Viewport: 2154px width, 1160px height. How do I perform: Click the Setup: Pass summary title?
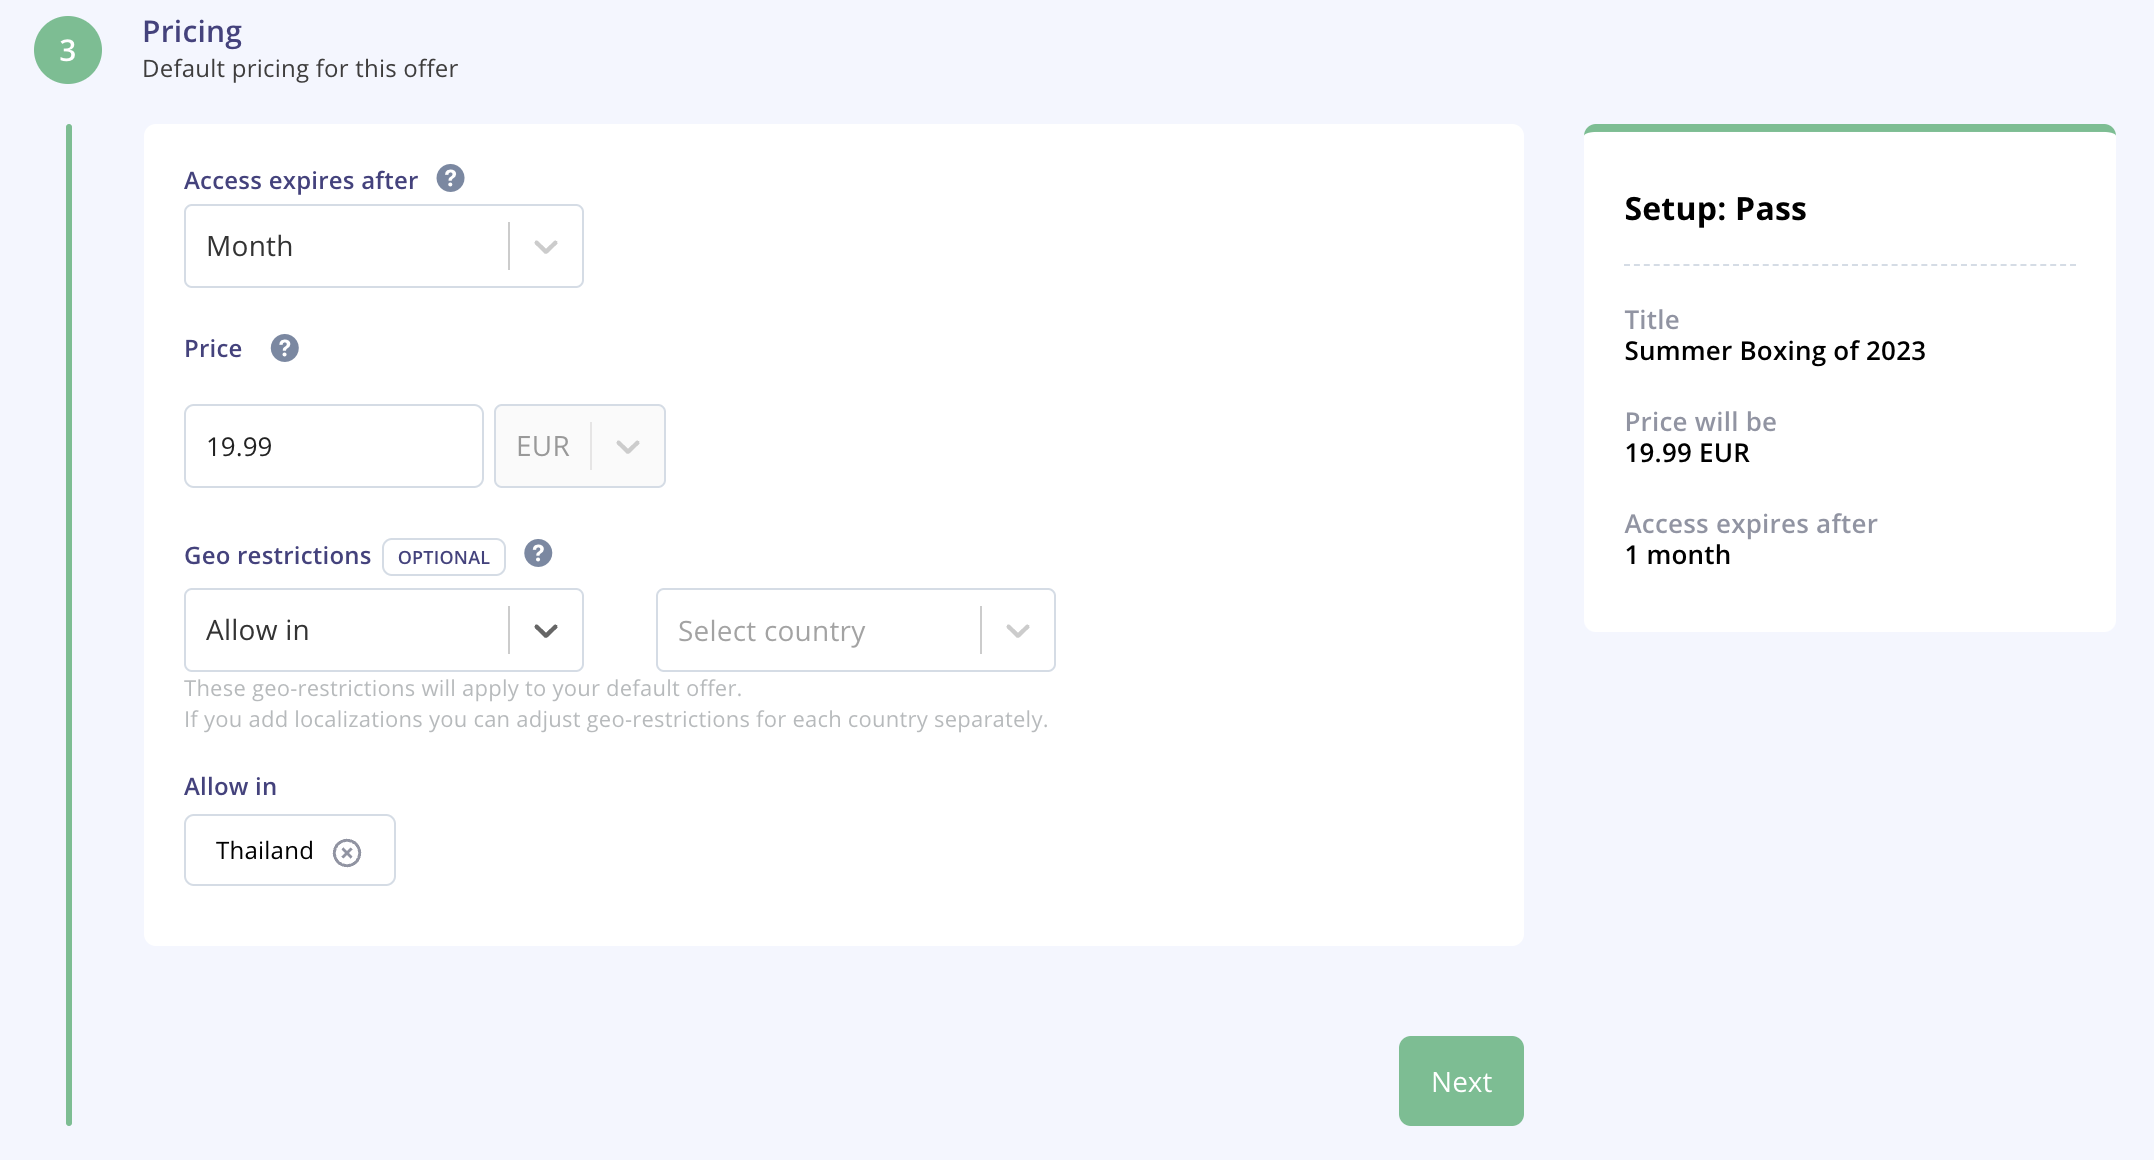click(1715, 209)
